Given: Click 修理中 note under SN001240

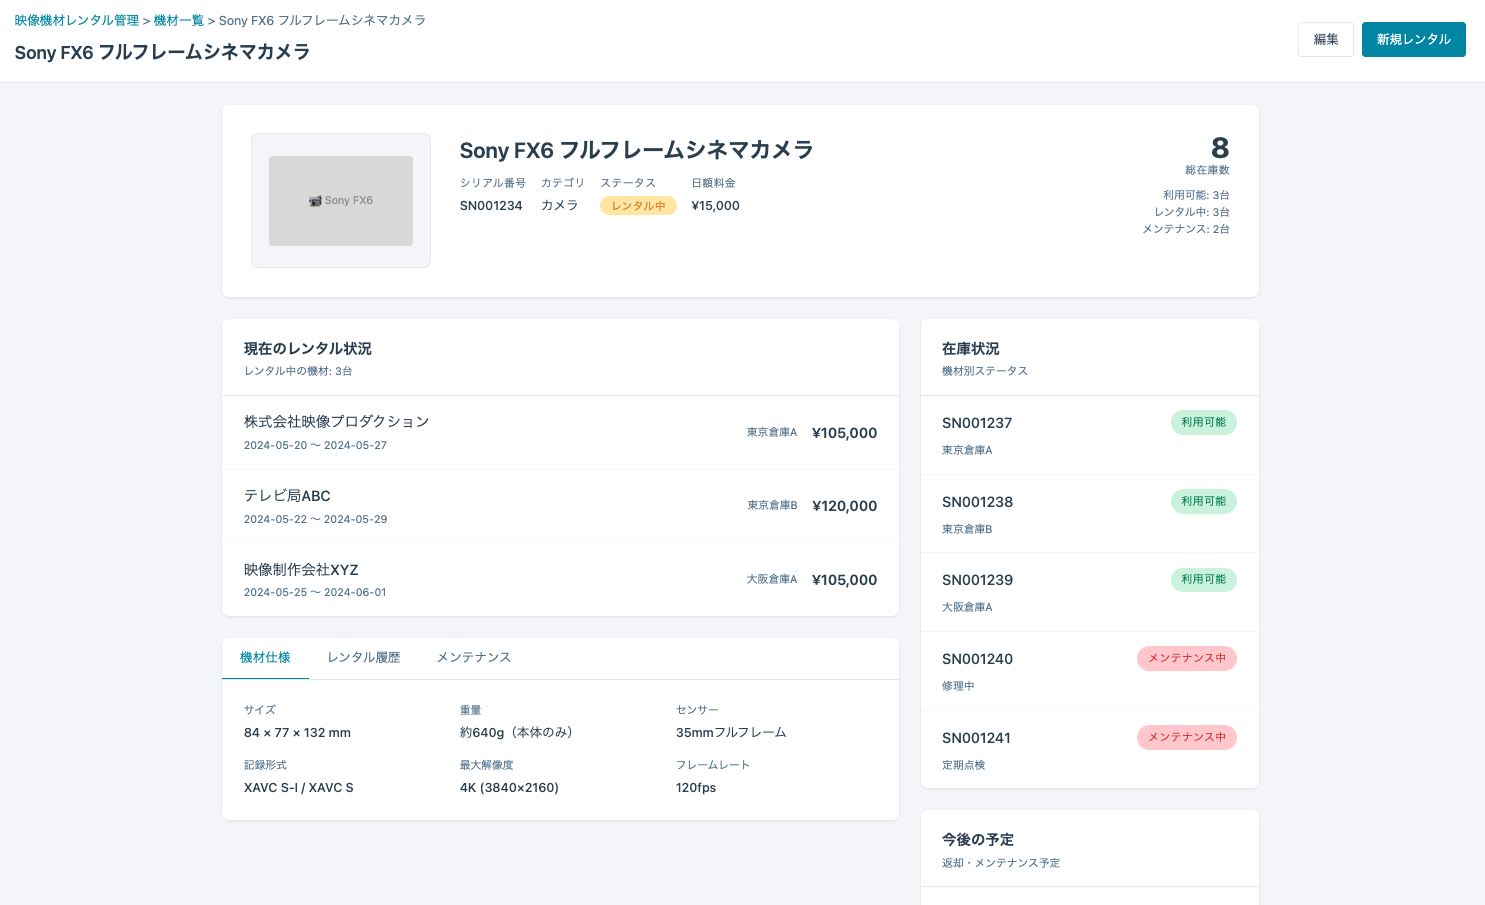Looking at the screenshot, I should [958, 686].
